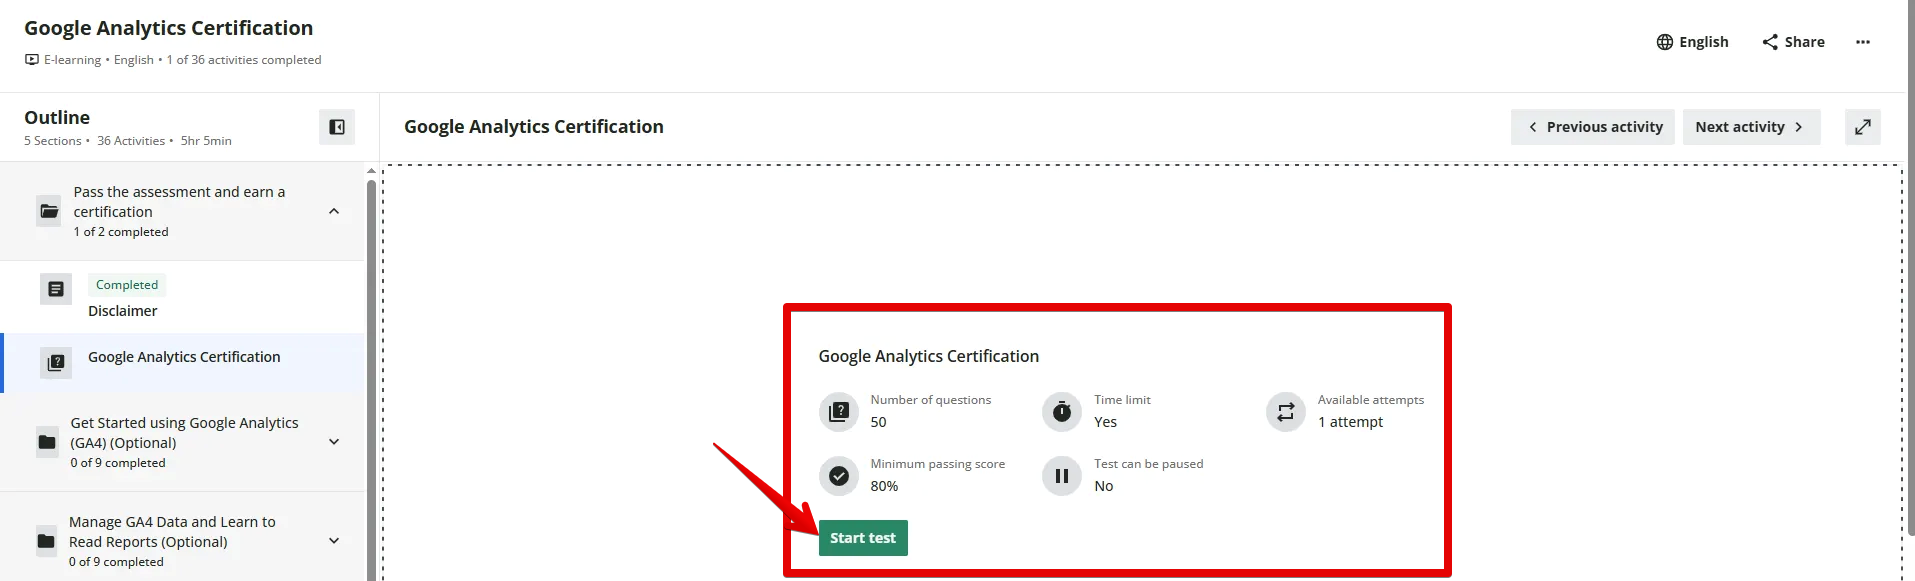
Task: Click the folder icon for Get Started section
Action: (x=47, y=442)
